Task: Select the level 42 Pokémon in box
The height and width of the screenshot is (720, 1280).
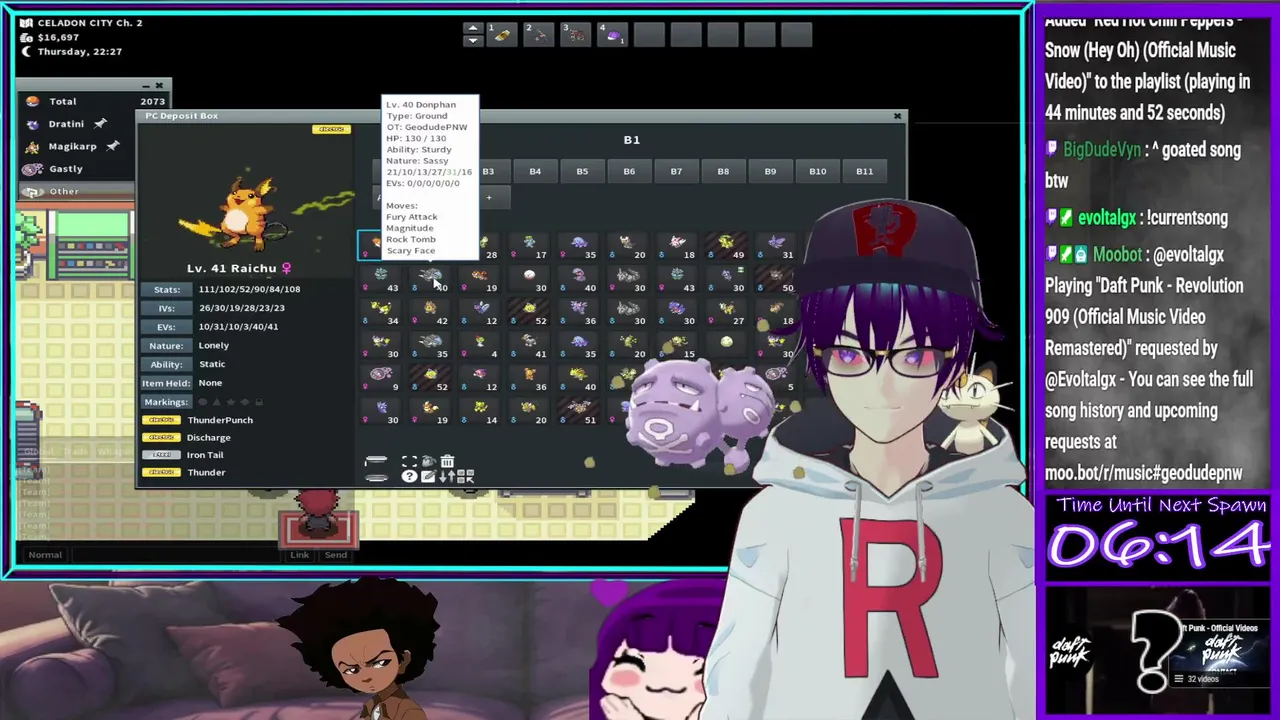Action: click(x=431, y=313)
